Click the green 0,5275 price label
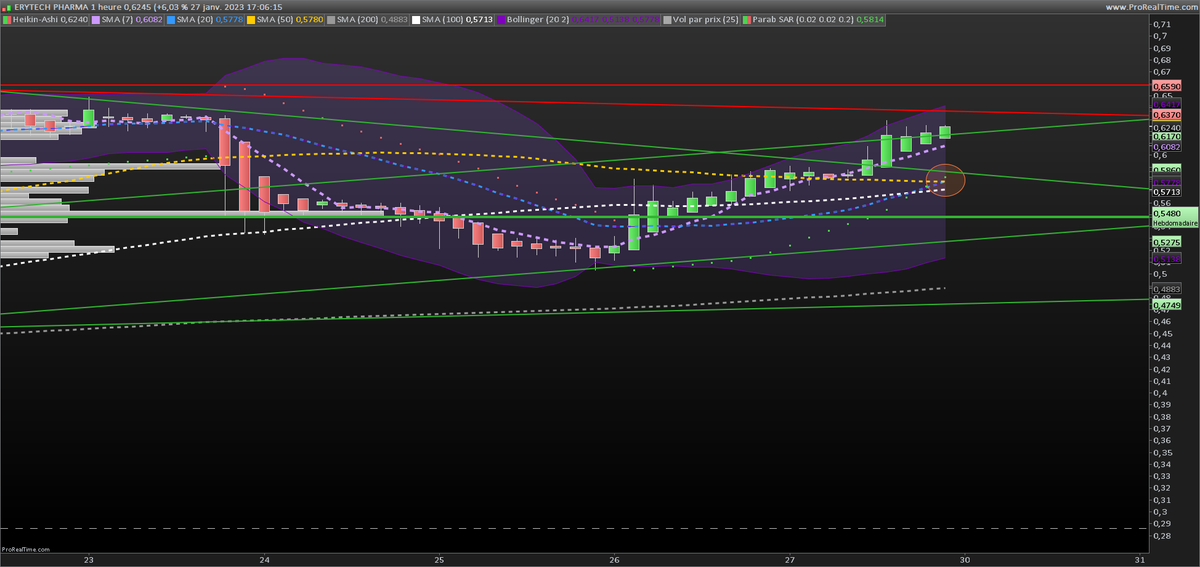 click(x=1166, y=242)
